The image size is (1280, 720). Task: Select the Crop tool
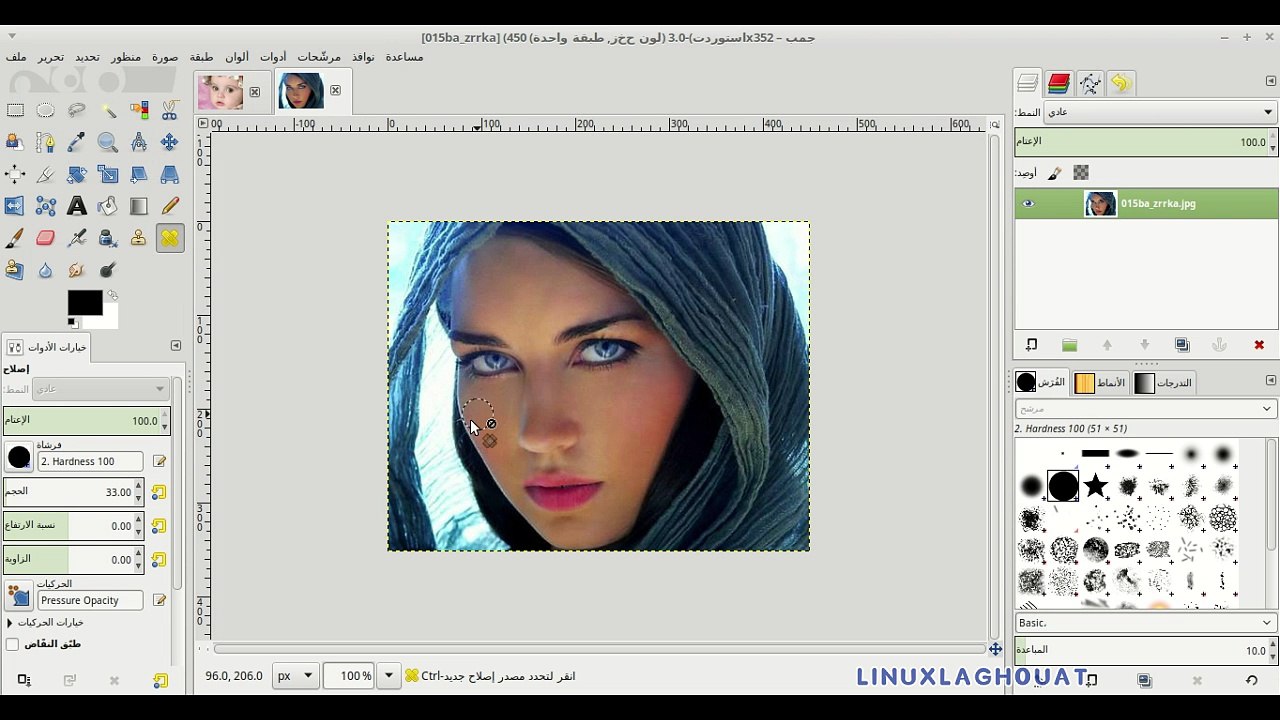point(46,175)
